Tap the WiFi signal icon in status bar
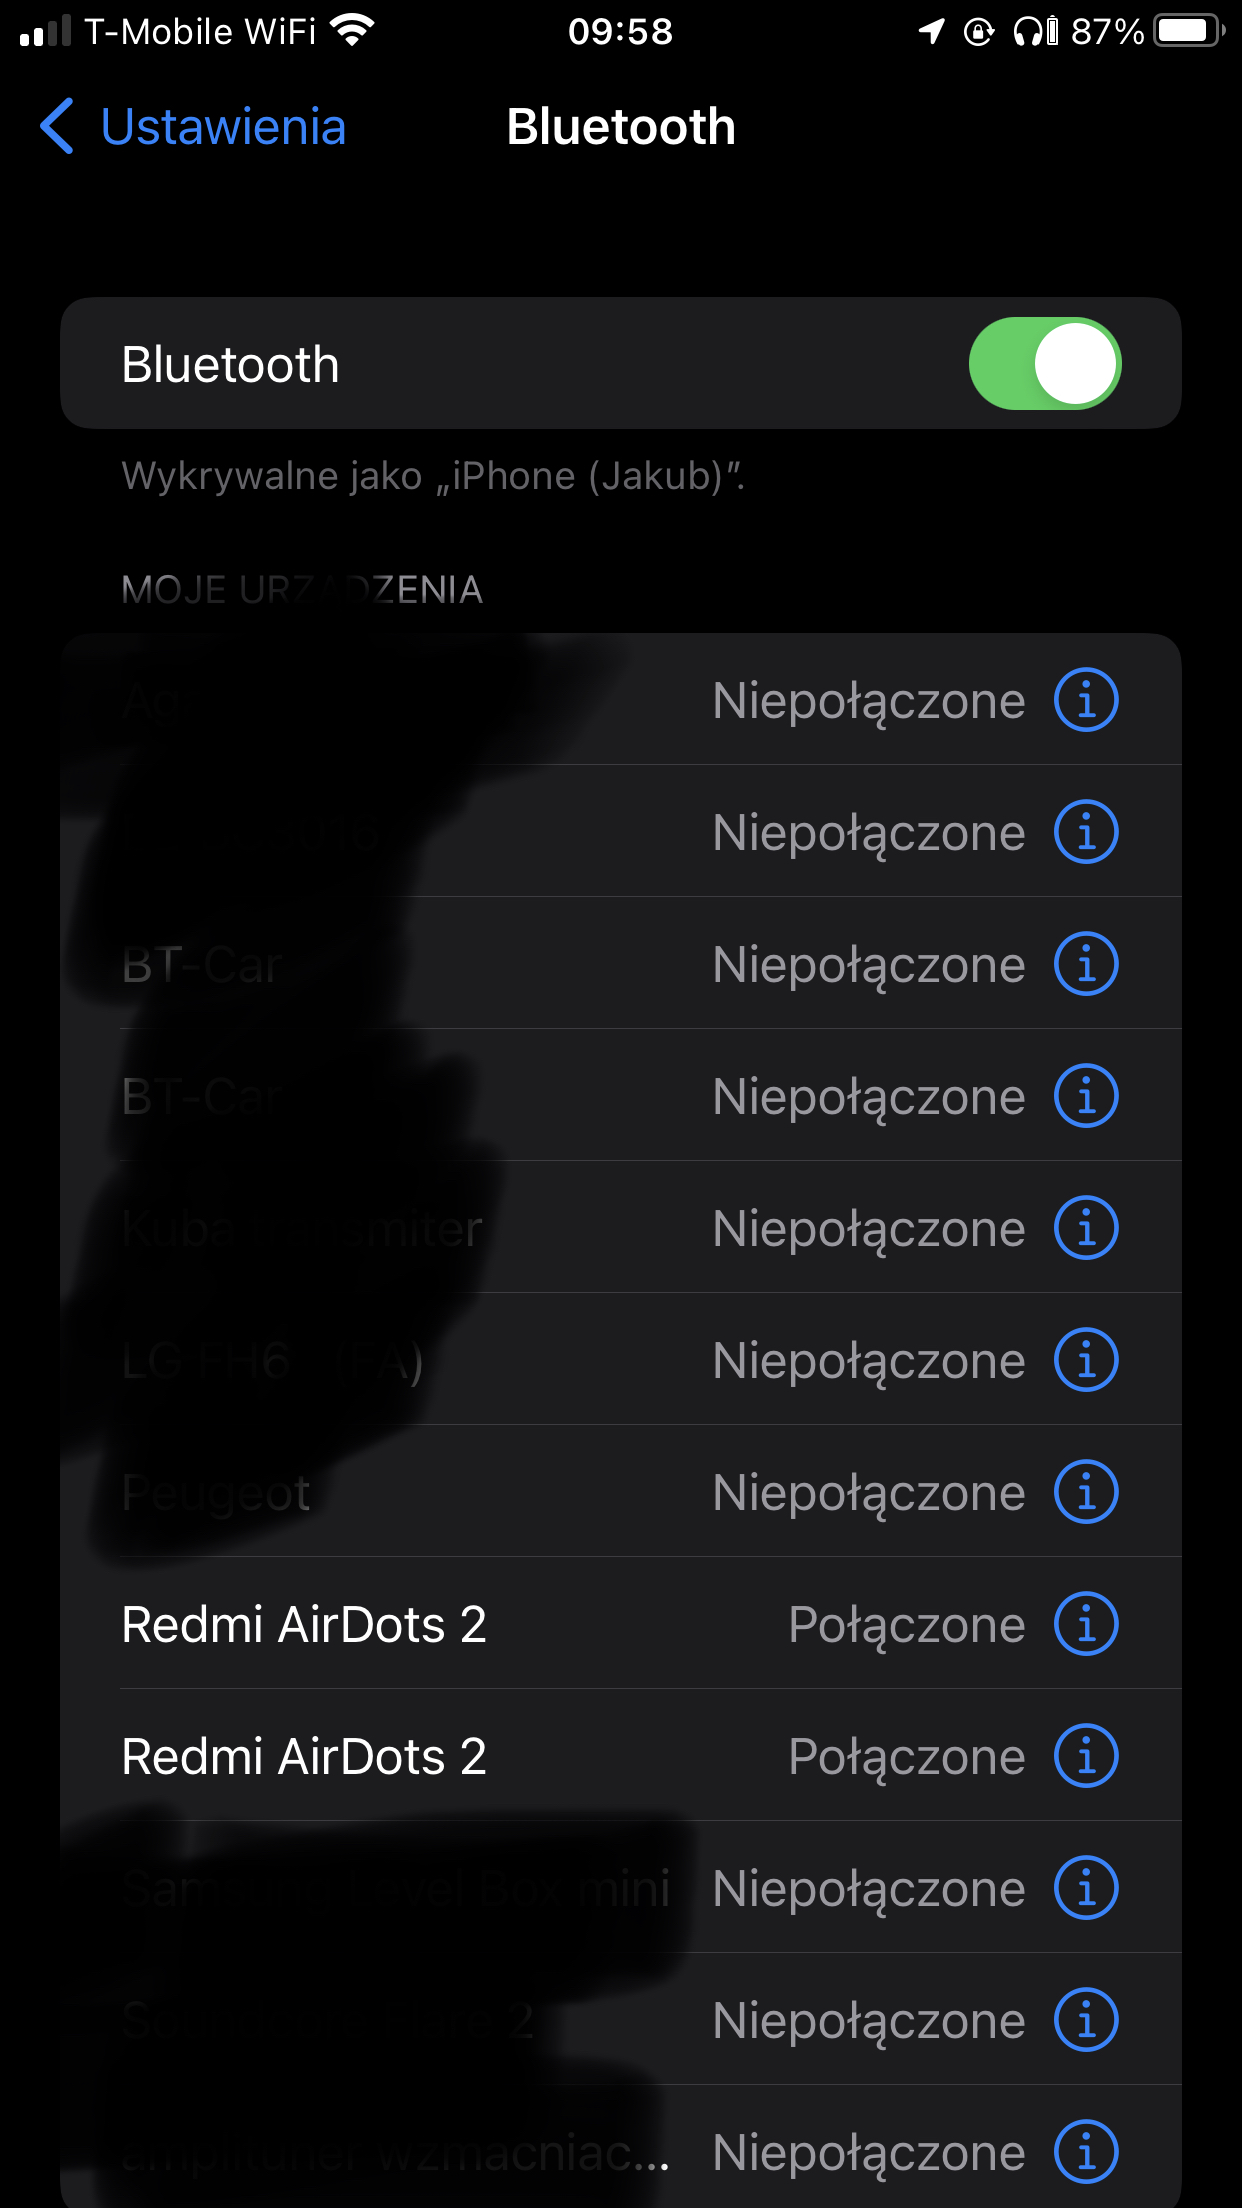 coord(352,31)
